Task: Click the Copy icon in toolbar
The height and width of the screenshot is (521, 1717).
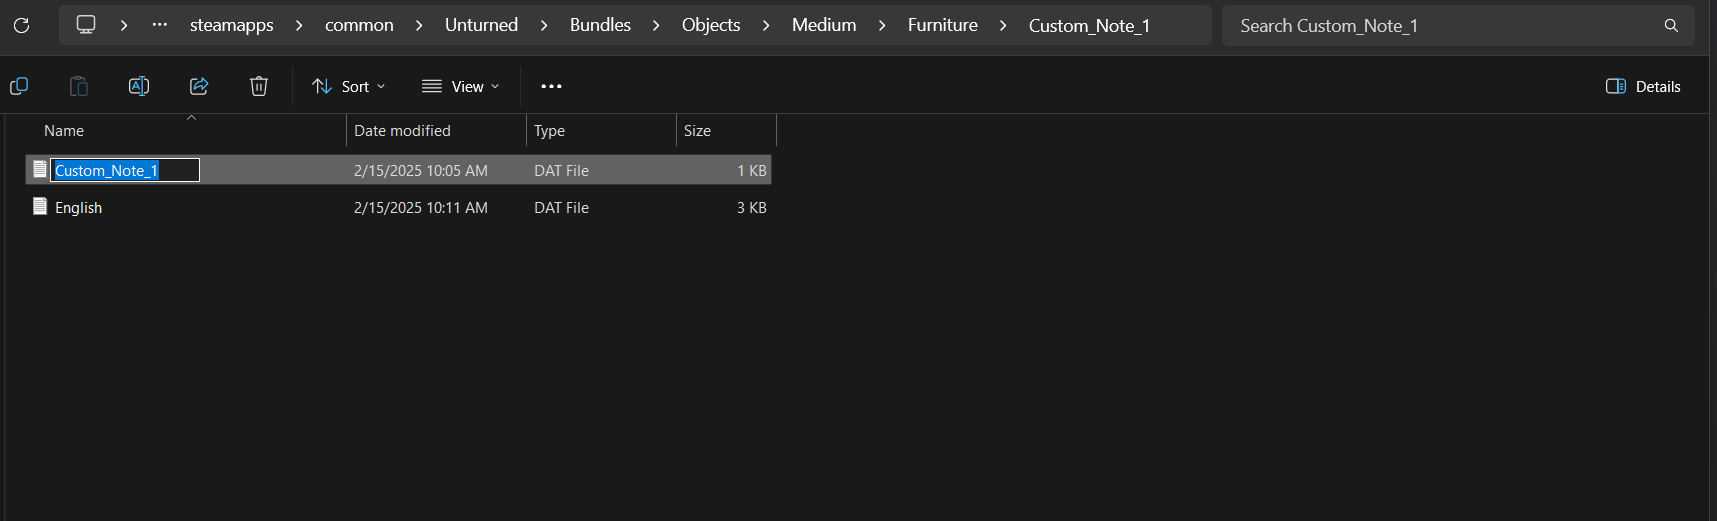Action: [19, 86]
